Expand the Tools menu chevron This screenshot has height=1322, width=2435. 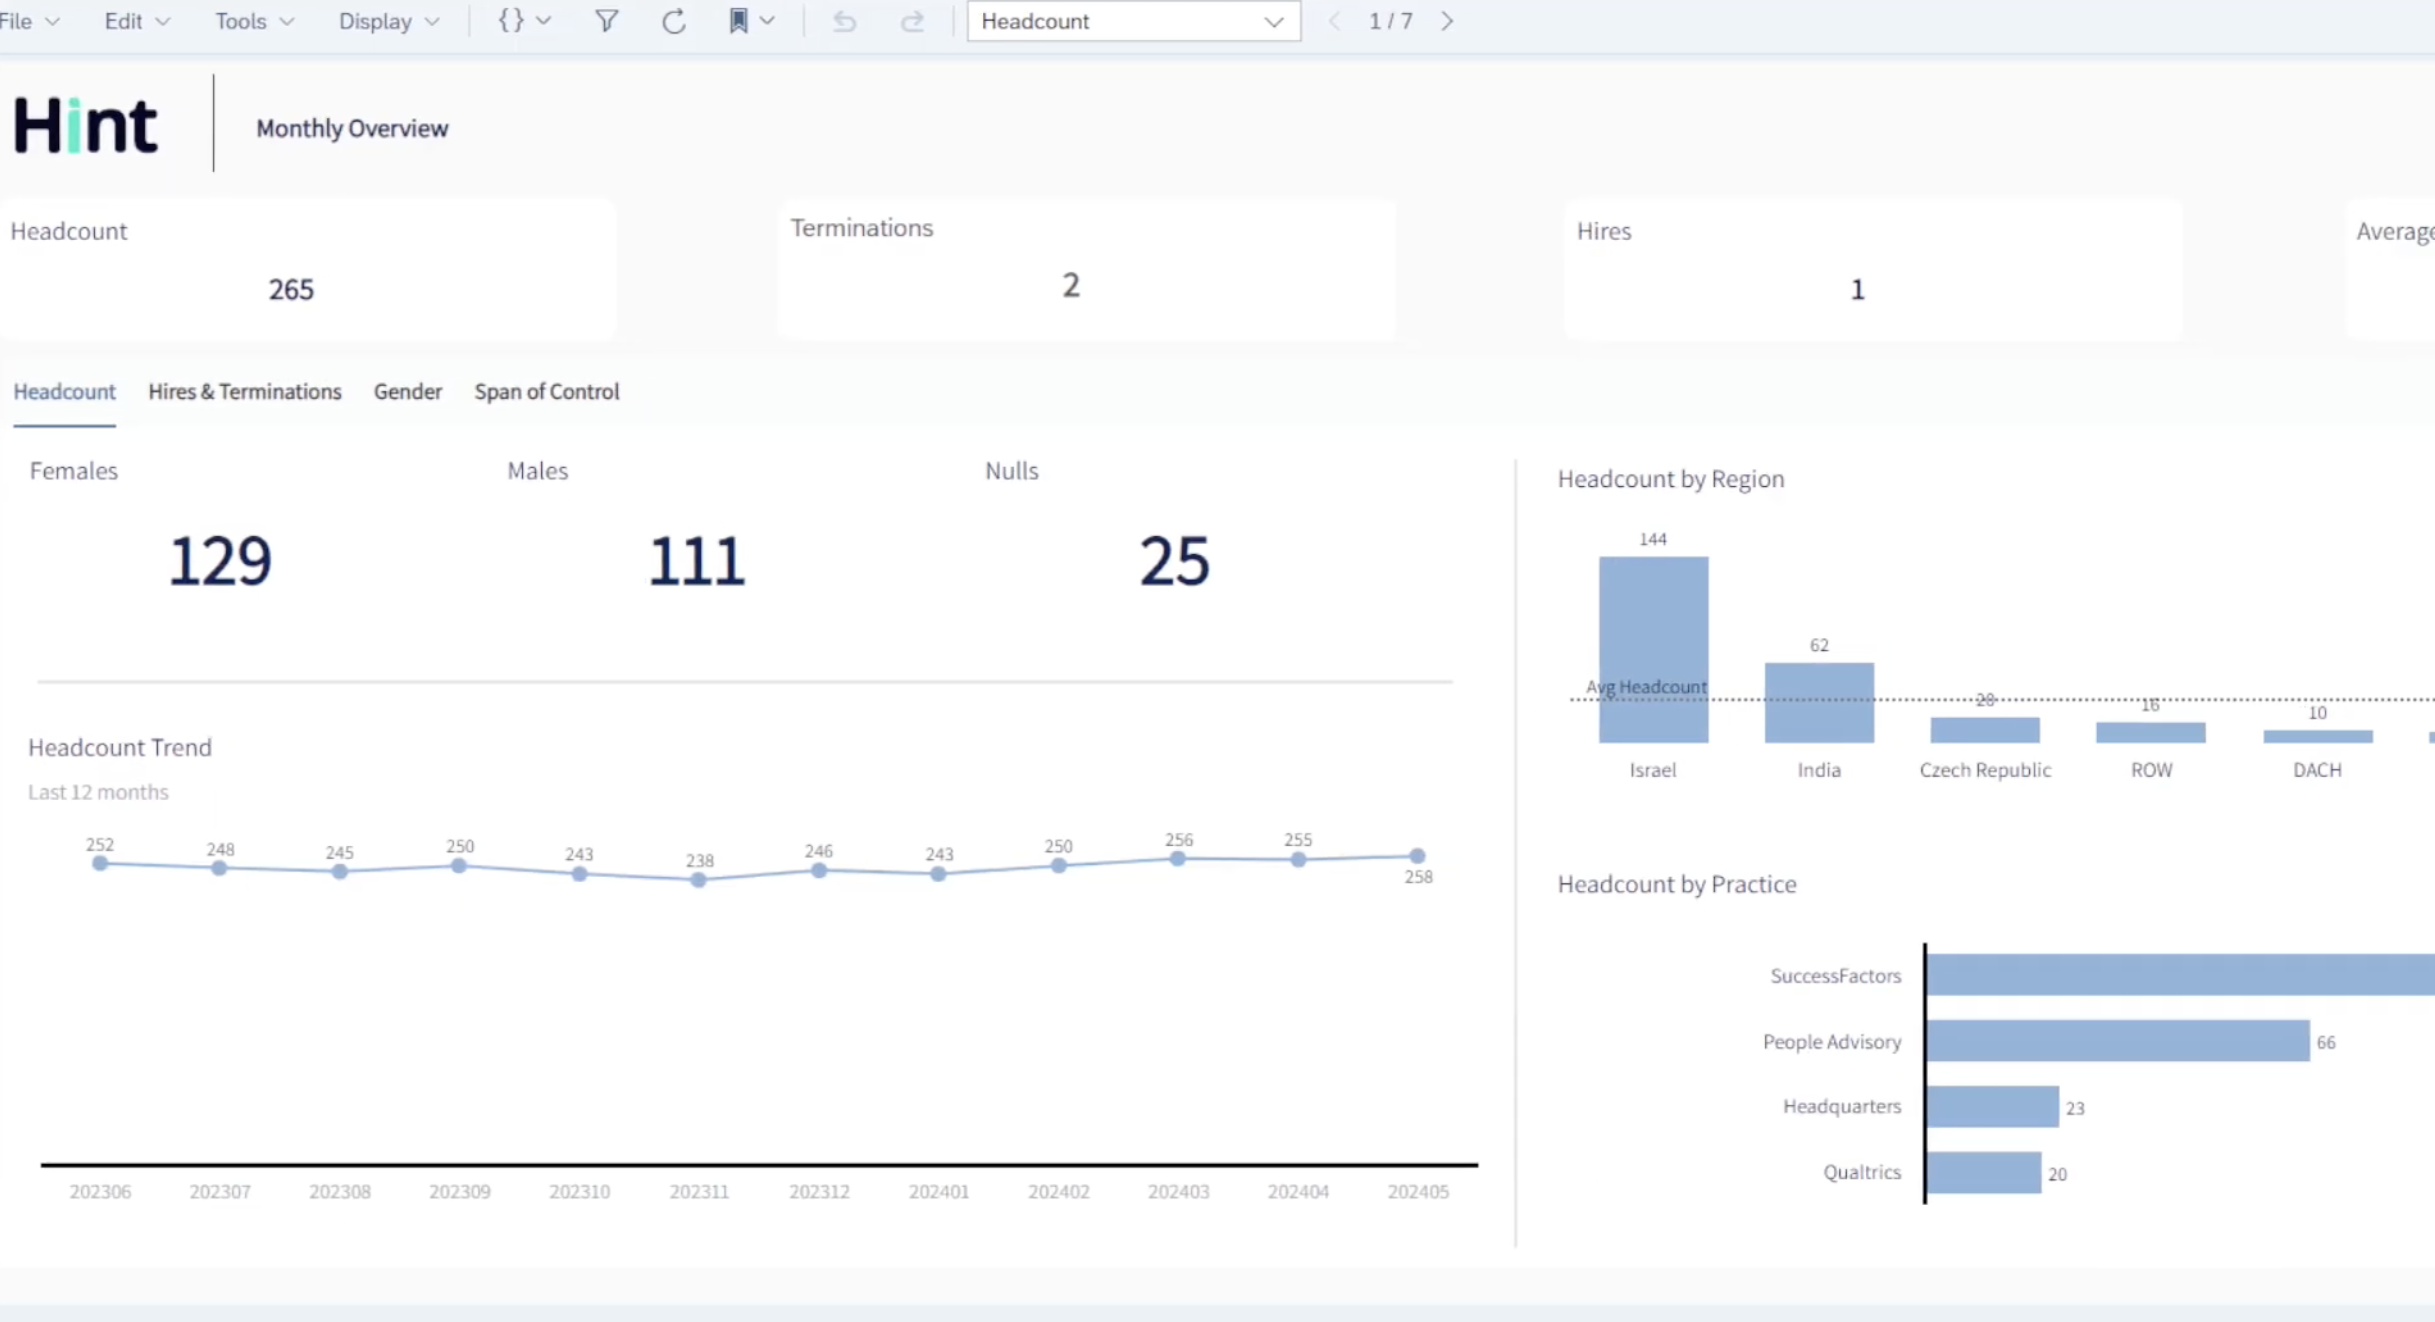click(x=287, y=22)
